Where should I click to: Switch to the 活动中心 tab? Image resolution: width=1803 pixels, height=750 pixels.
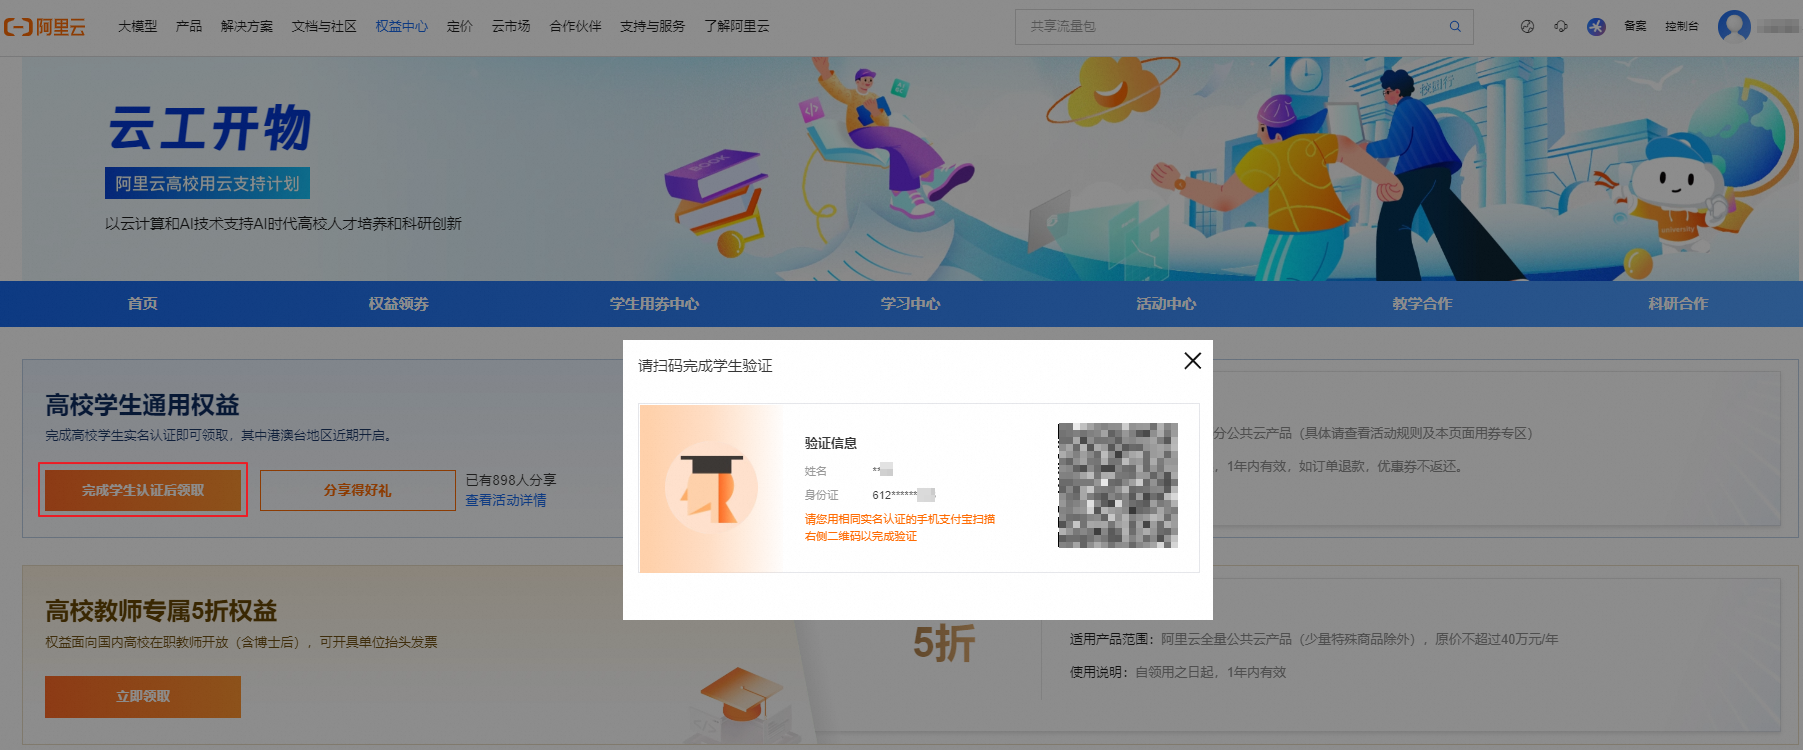[1166, 304]
